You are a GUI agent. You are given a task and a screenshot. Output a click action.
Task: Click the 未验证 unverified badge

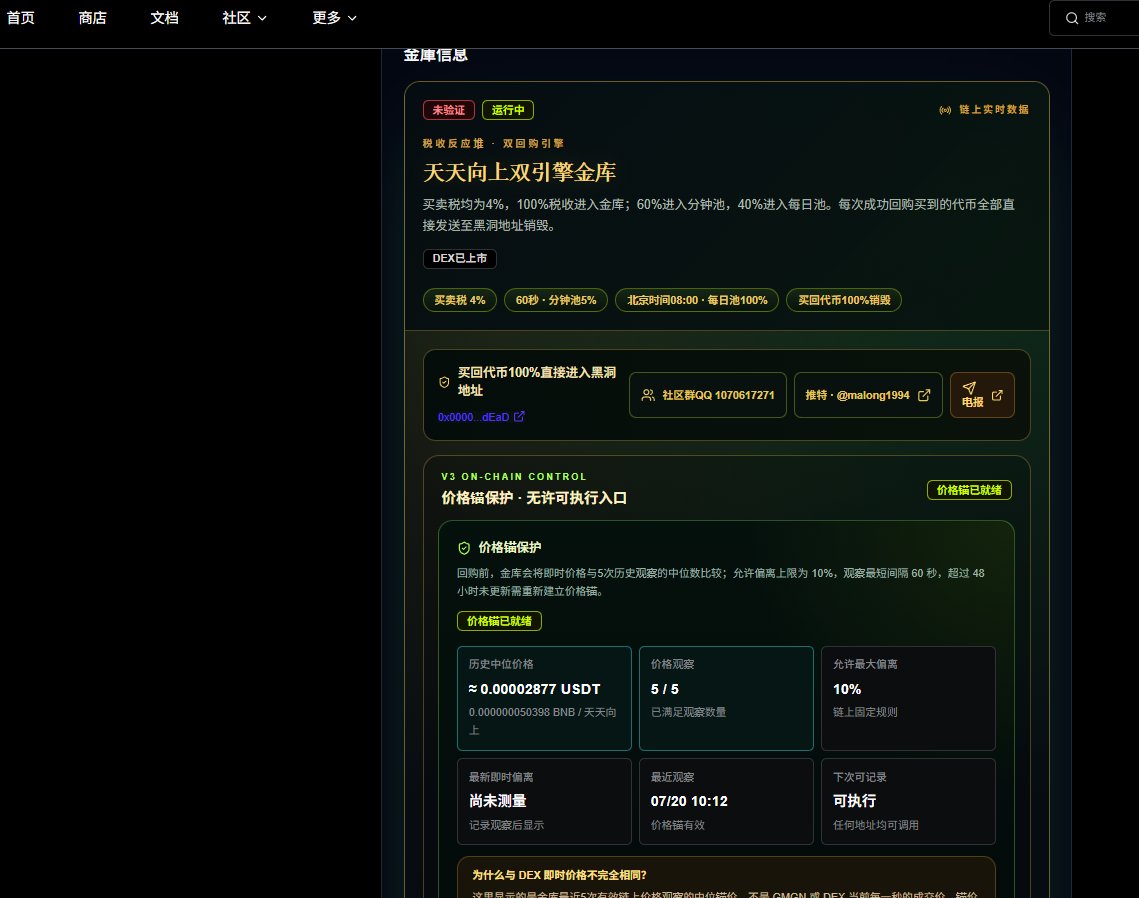click(x=448, y=110)
